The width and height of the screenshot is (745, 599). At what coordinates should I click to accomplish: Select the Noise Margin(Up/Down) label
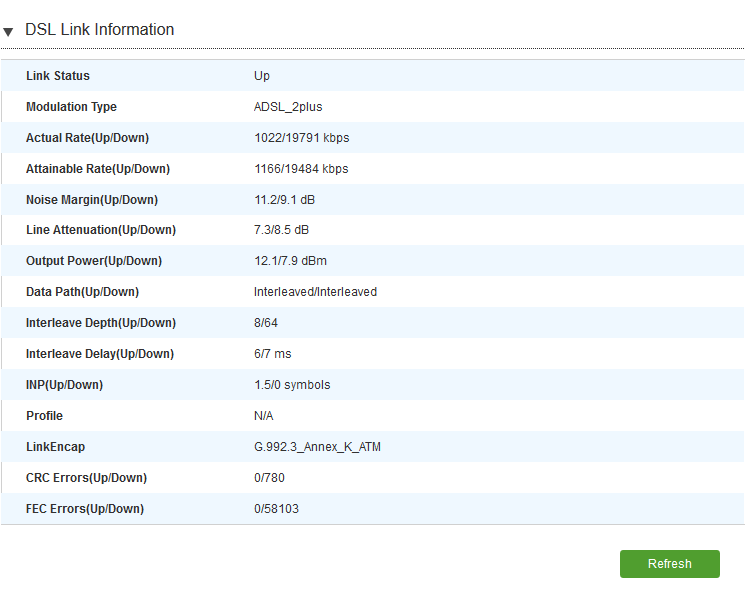tap(92, 200)
